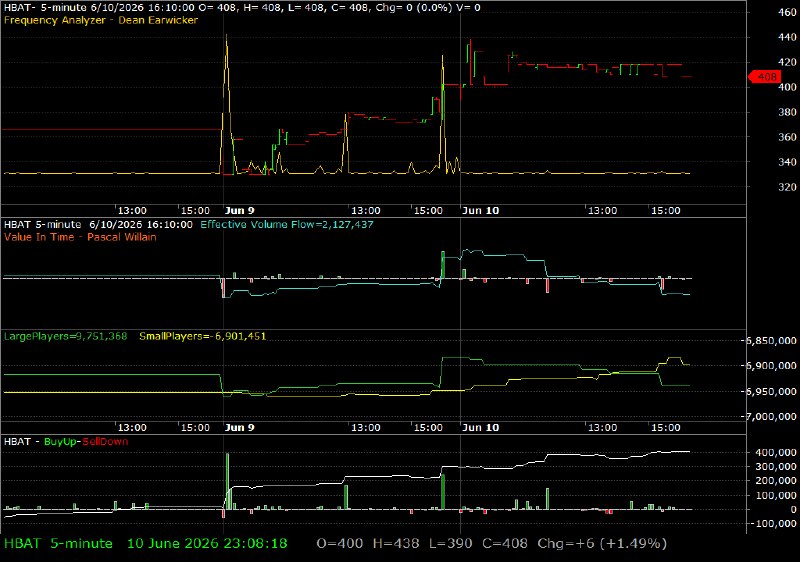The width and height of the screenshot is (800, 562).
Task: Click 'L=390' value in status bar
Action: tap(451, 544)
